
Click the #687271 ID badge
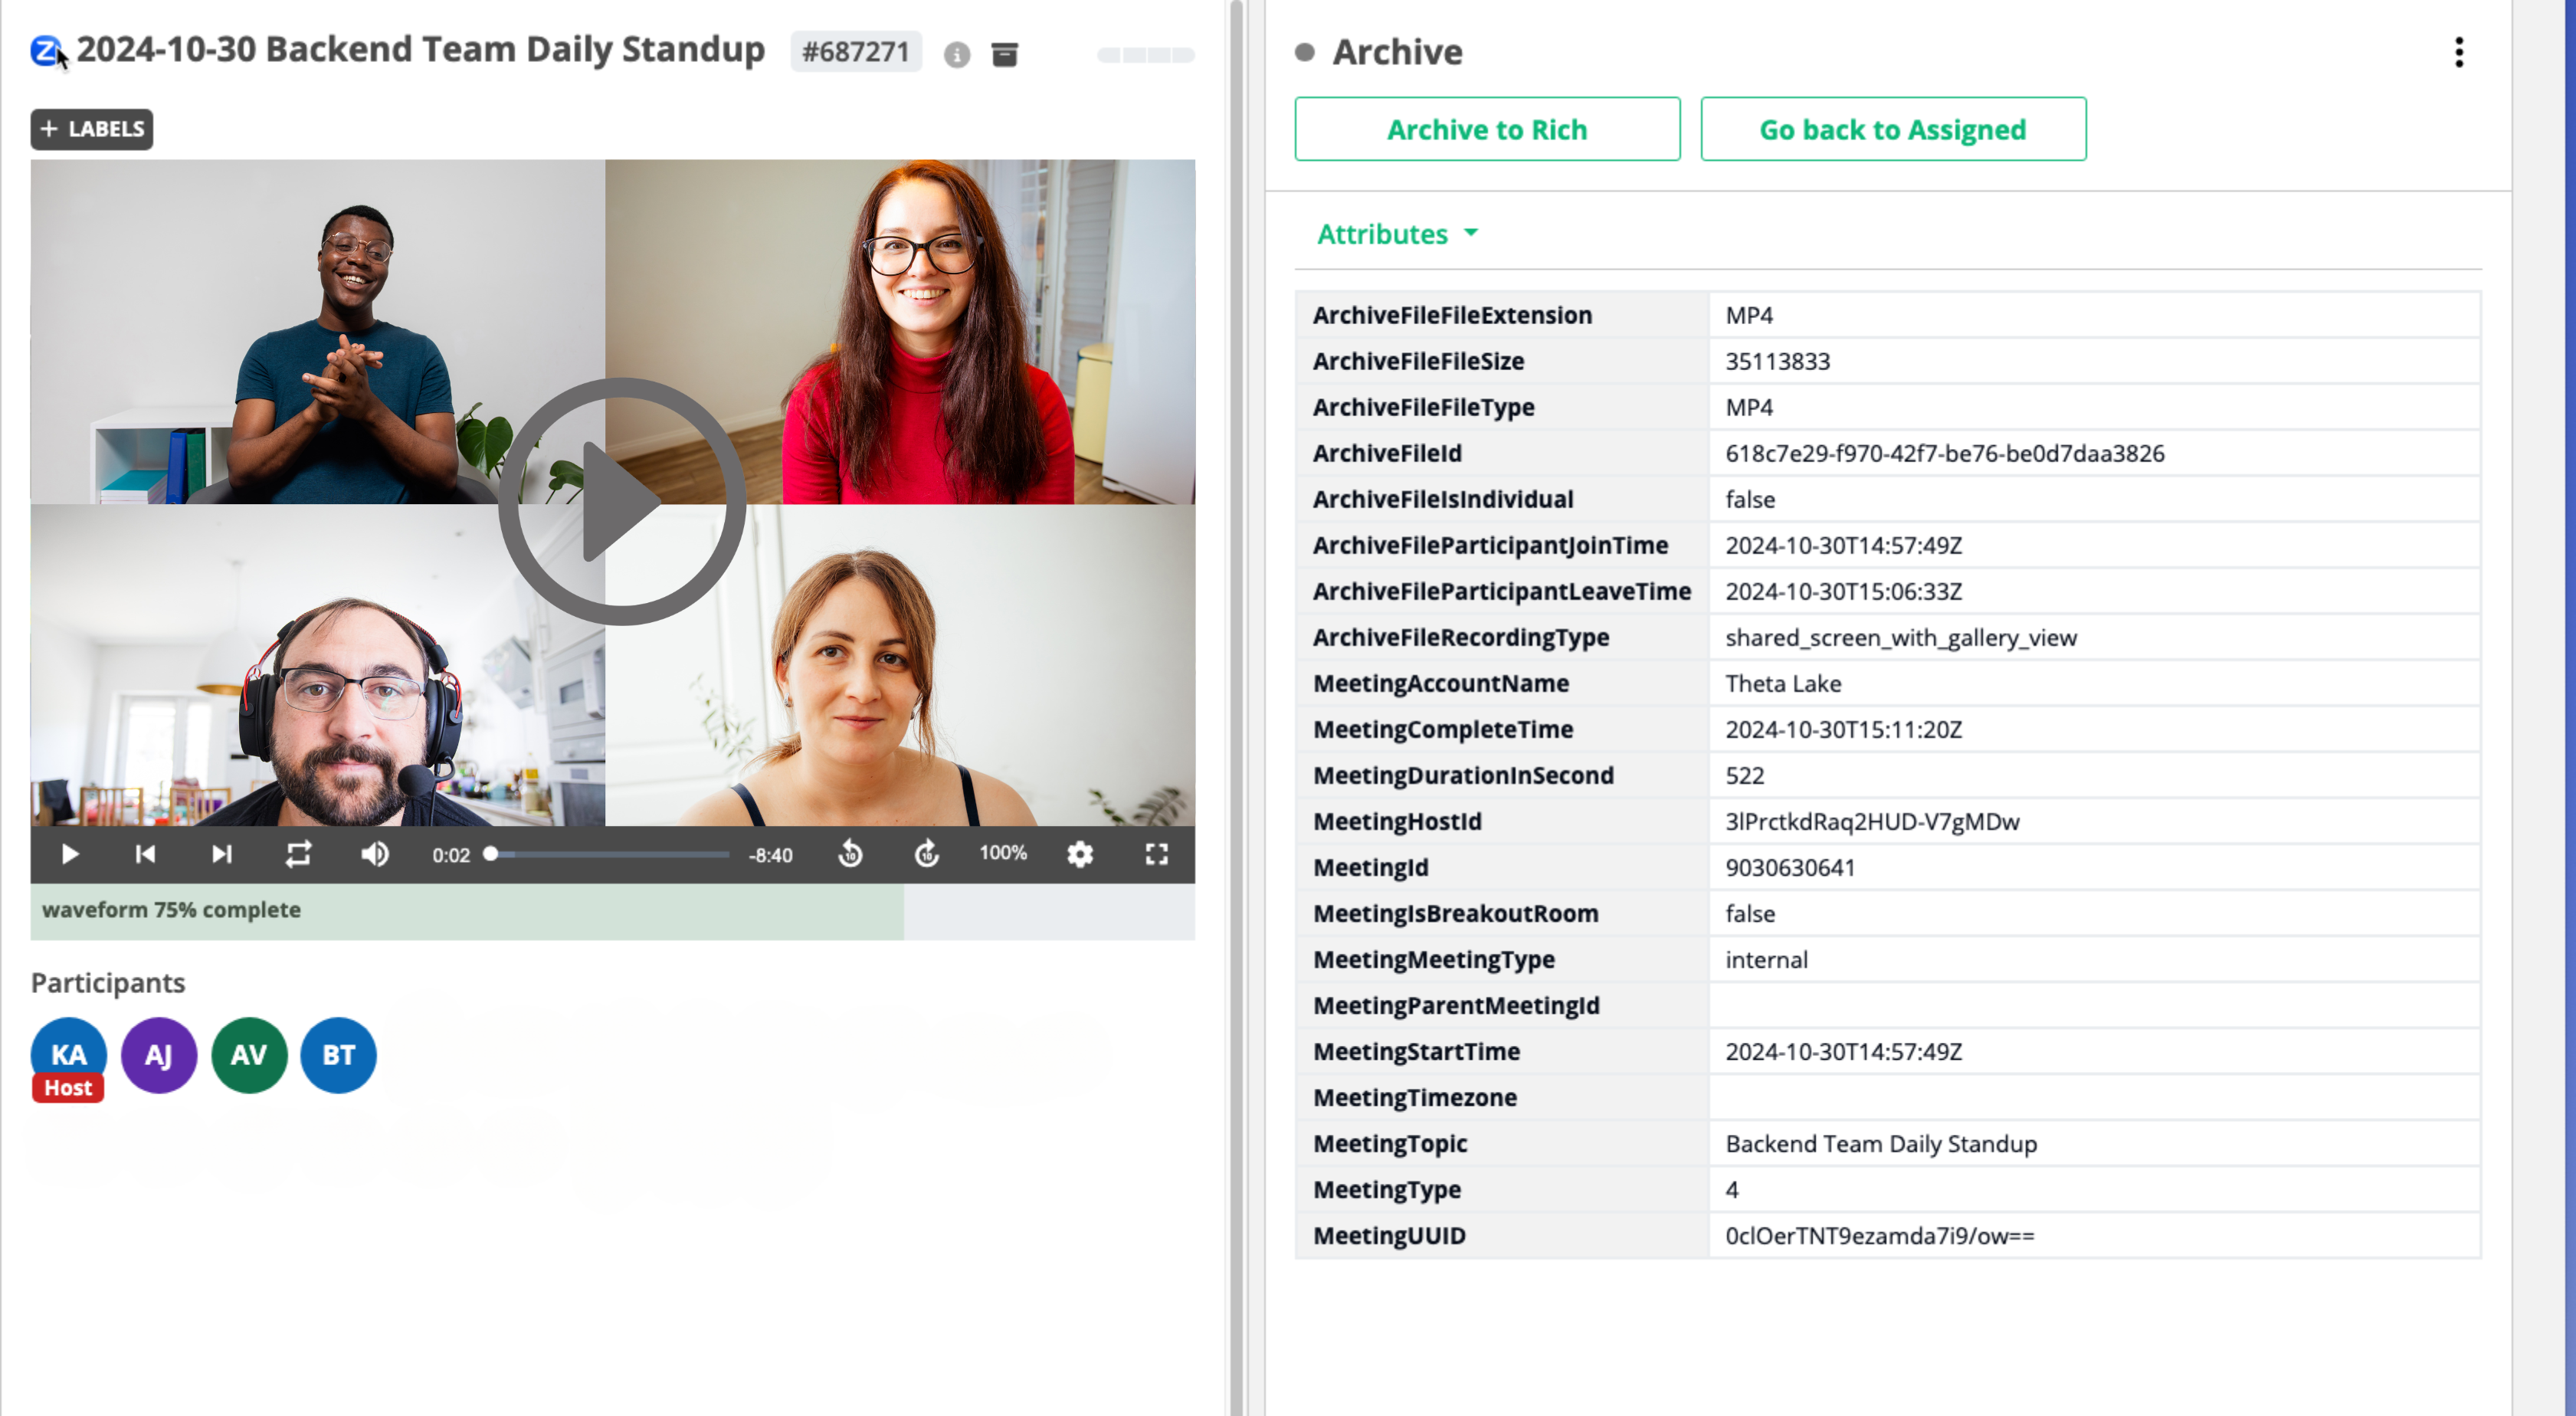tap(855, 52)
